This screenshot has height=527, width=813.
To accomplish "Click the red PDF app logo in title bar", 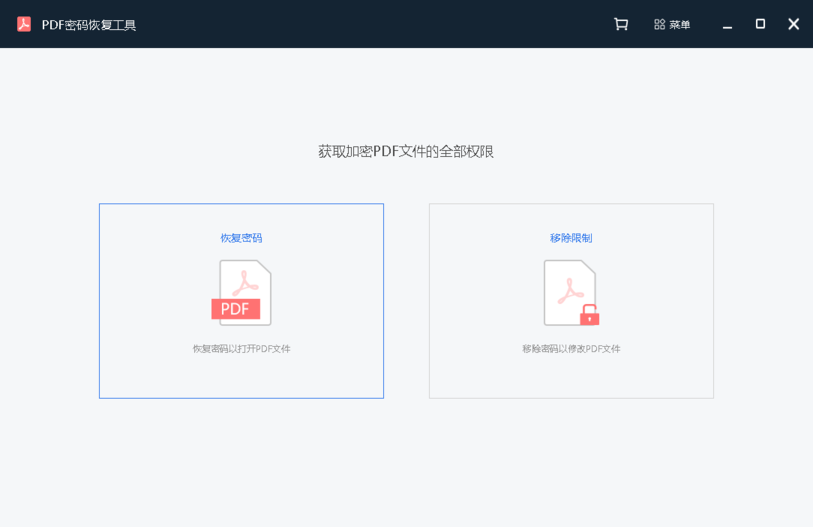I will pos(24,24).
